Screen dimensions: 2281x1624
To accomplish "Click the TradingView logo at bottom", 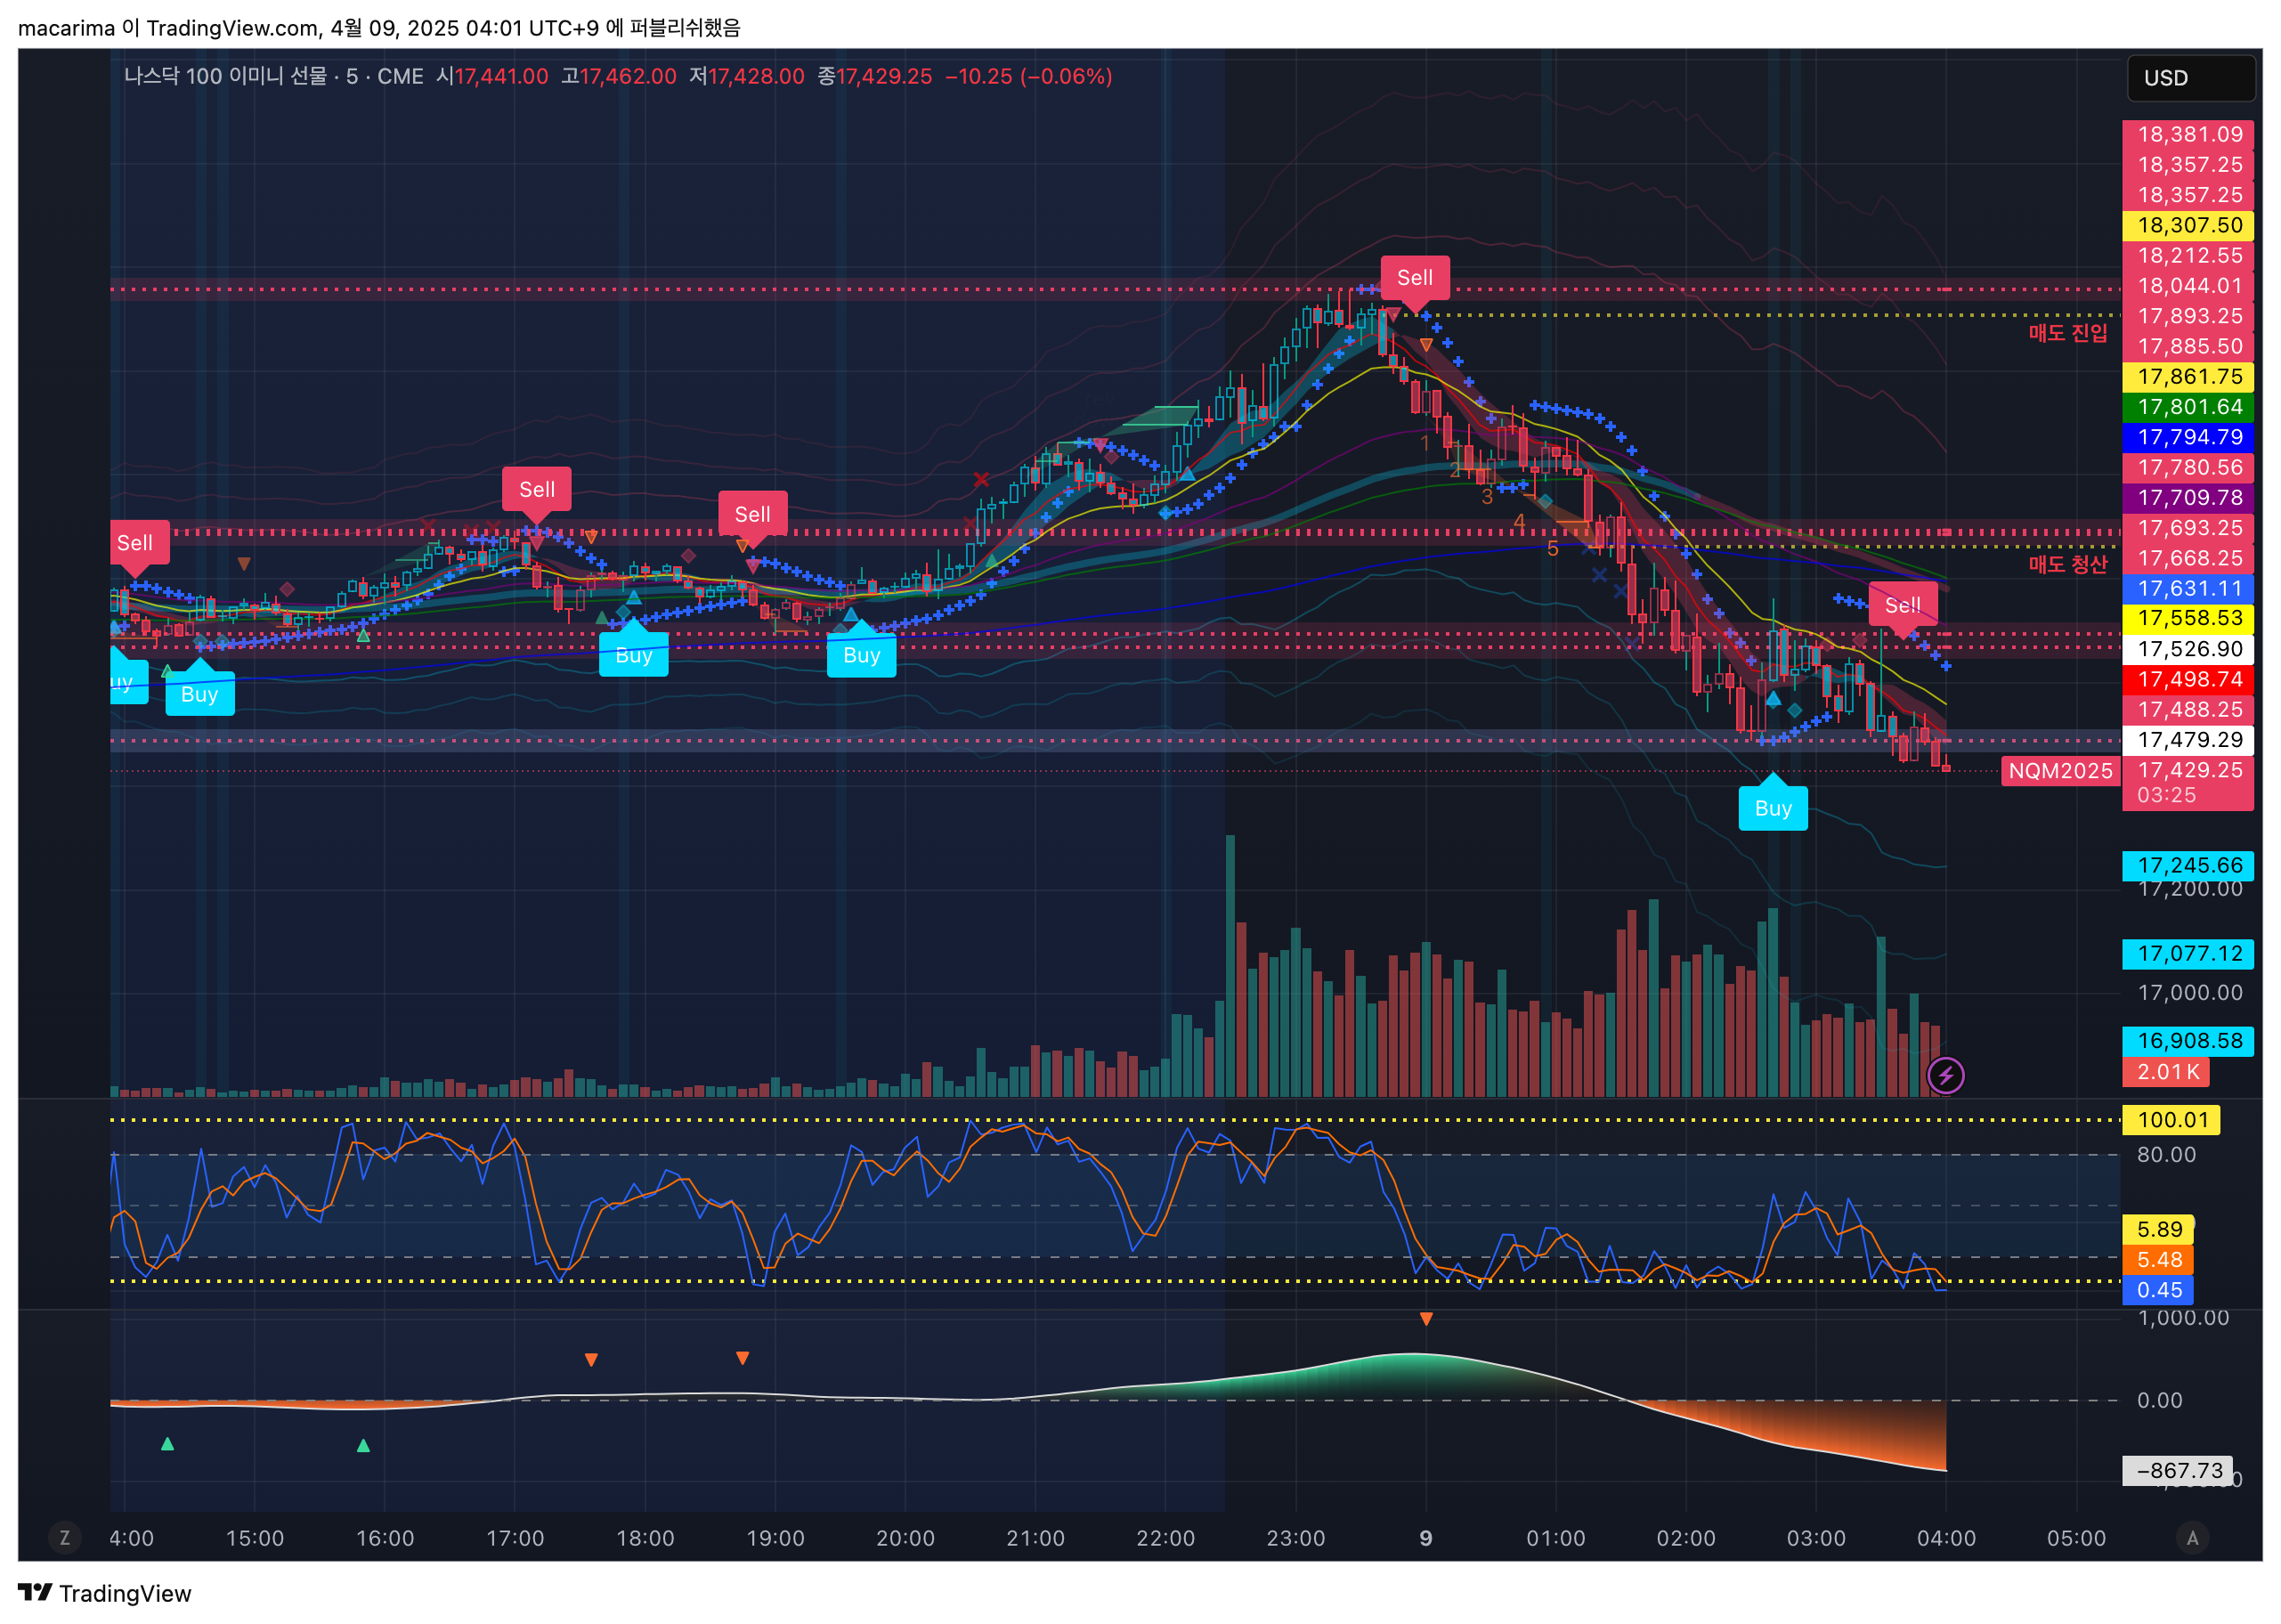I will [105, 1593].
